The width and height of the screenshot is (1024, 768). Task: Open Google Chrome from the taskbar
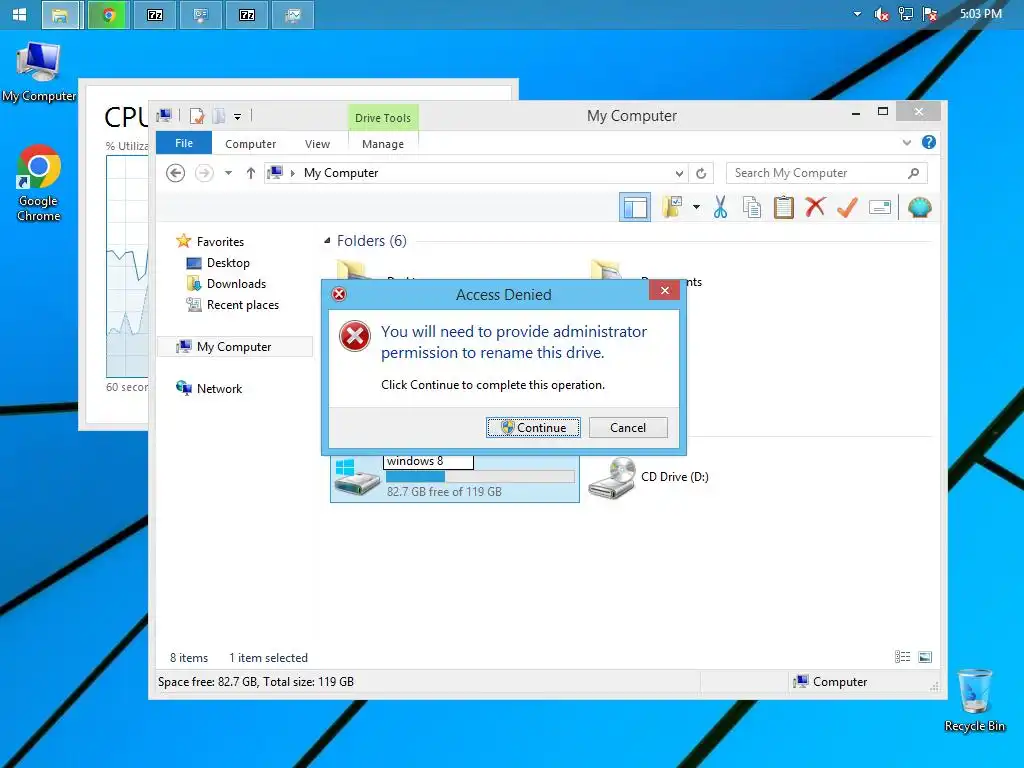(108, 15)
